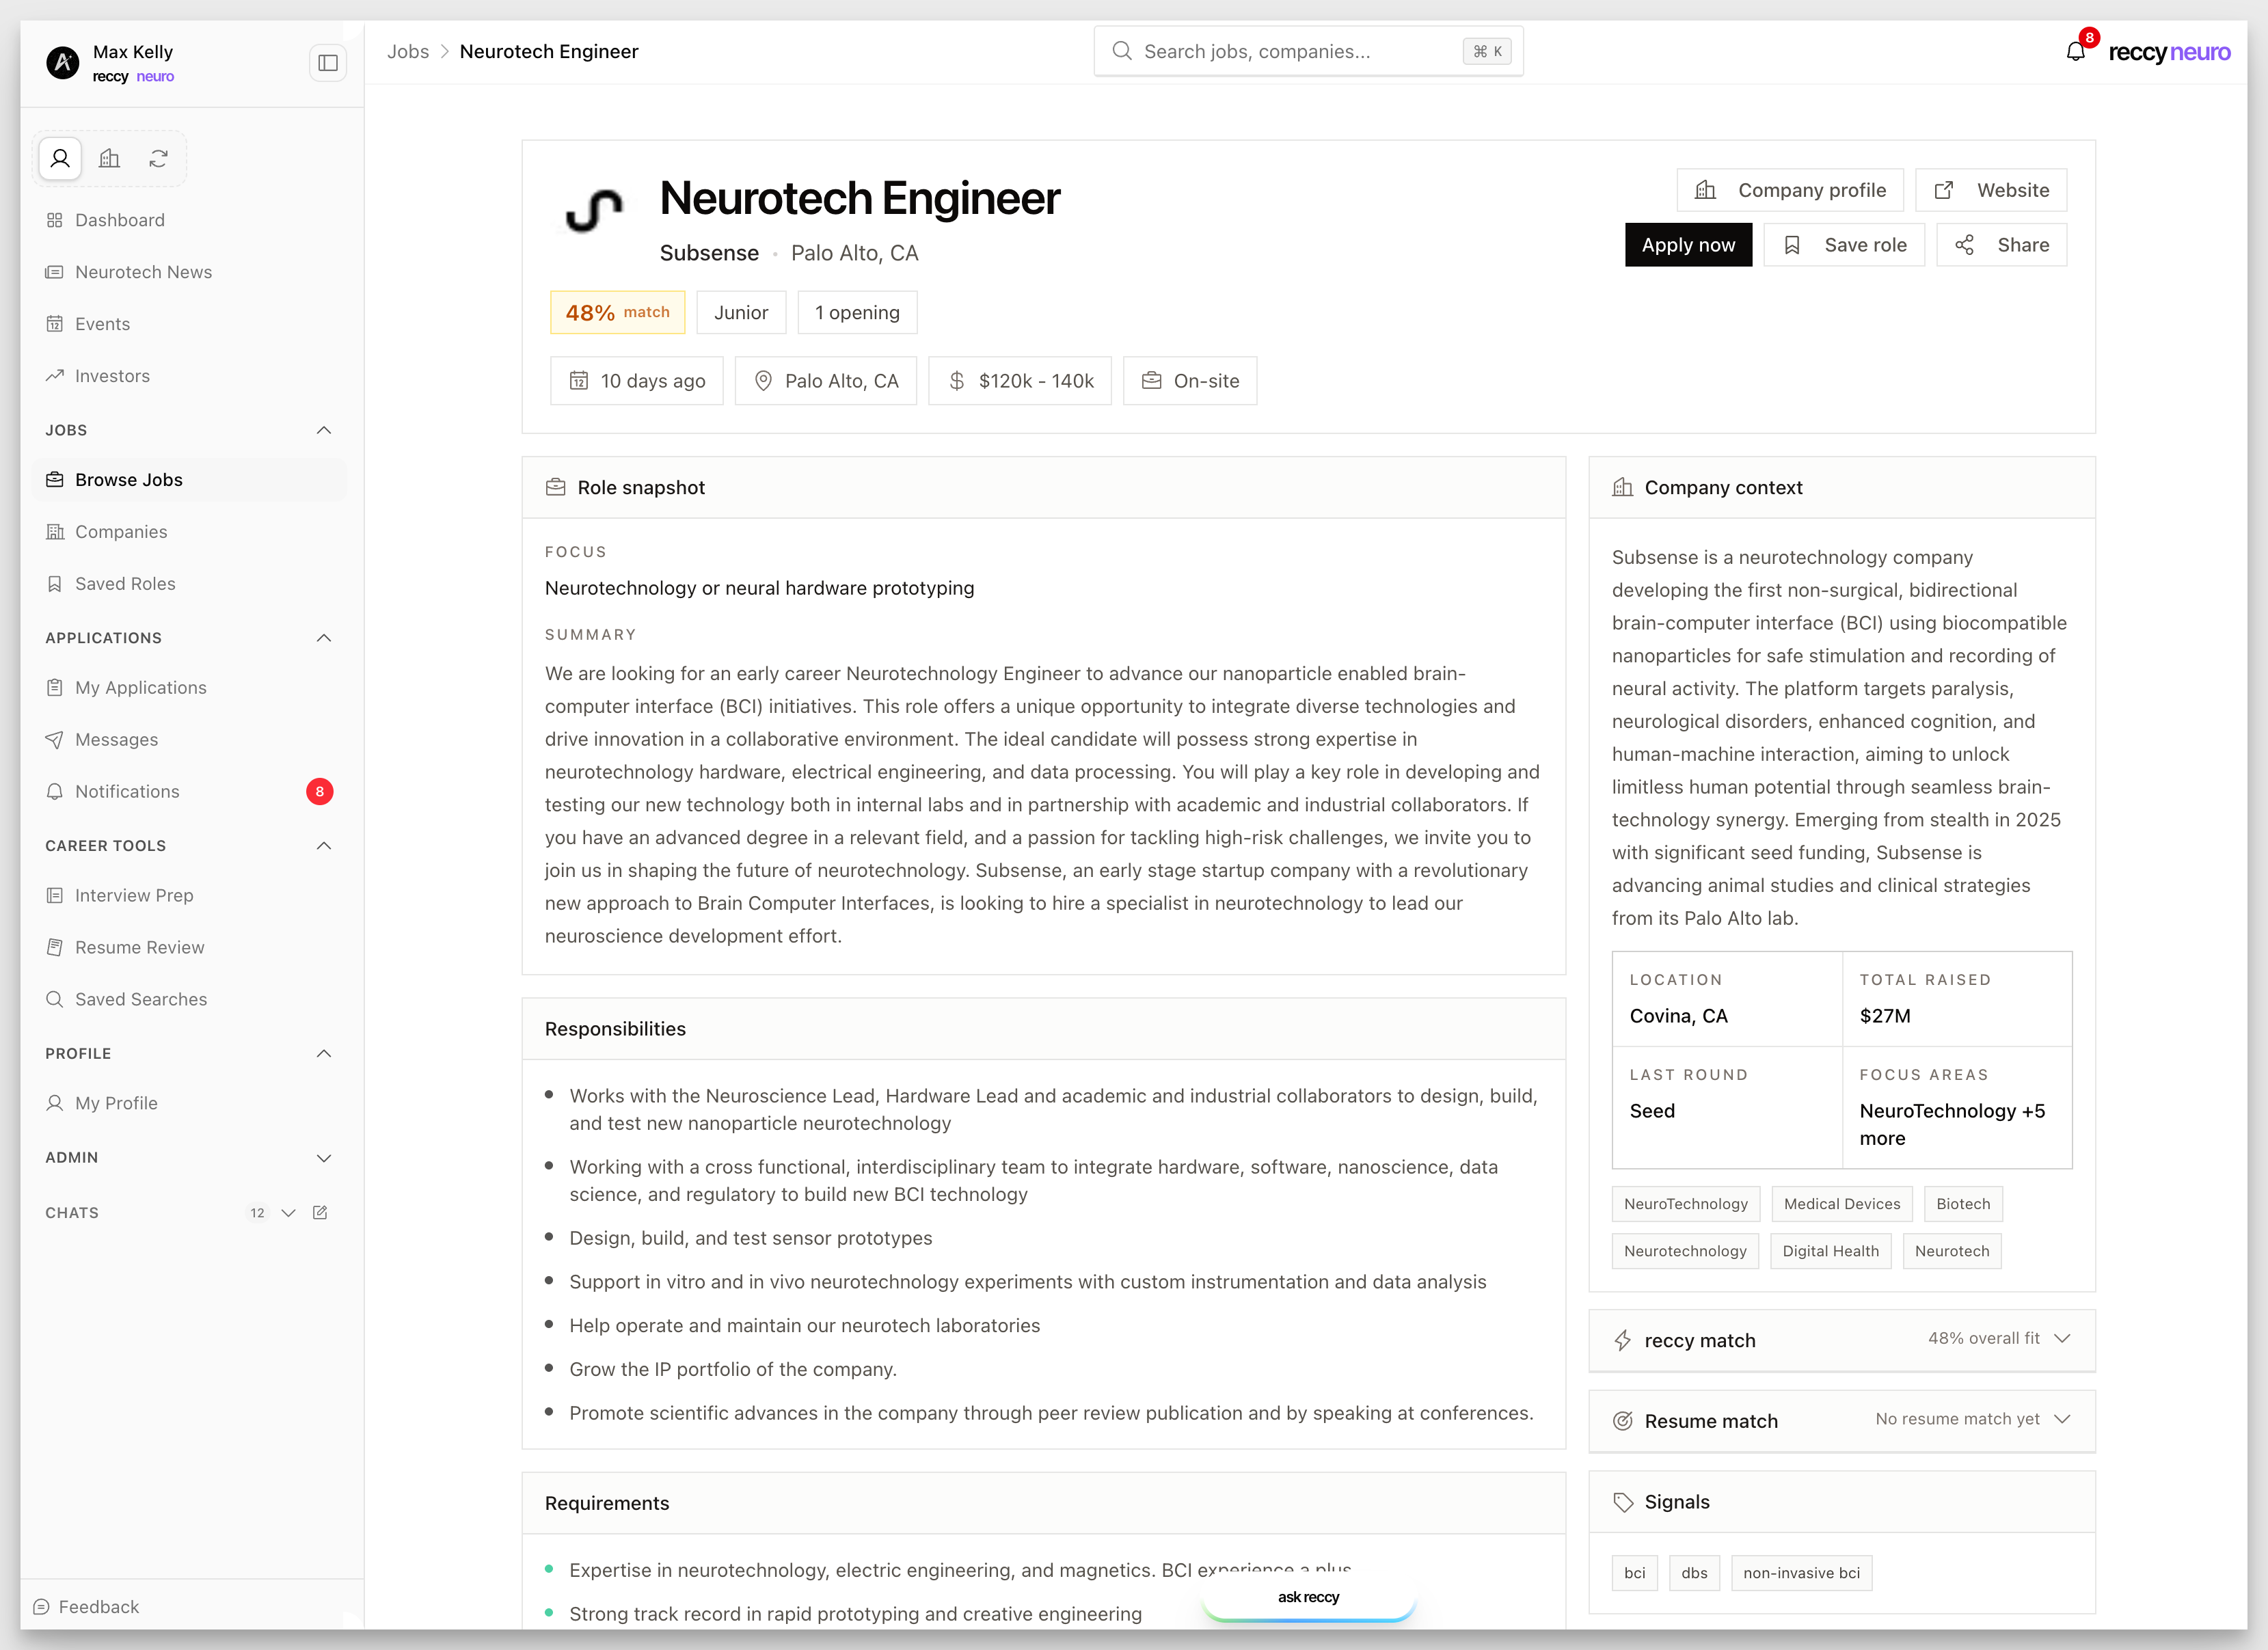This screenshot has height=1650, width=2268.
Task: Expand the ADMIN section
Action: (324, 1158)
